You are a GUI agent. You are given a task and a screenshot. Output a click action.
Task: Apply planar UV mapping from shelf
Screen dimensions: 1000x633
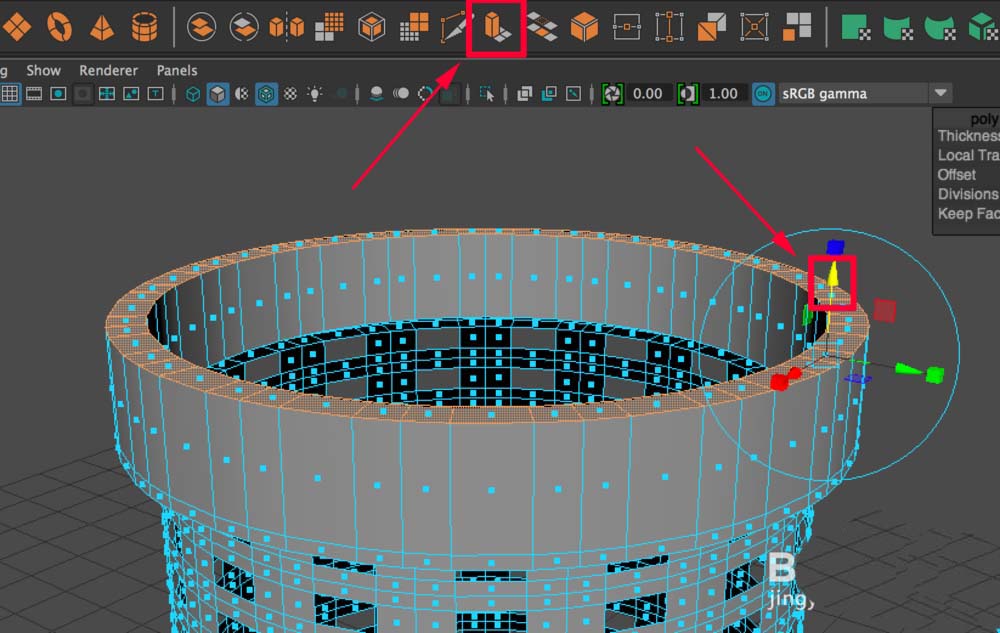pyautogui.click(x=855, y=27)
